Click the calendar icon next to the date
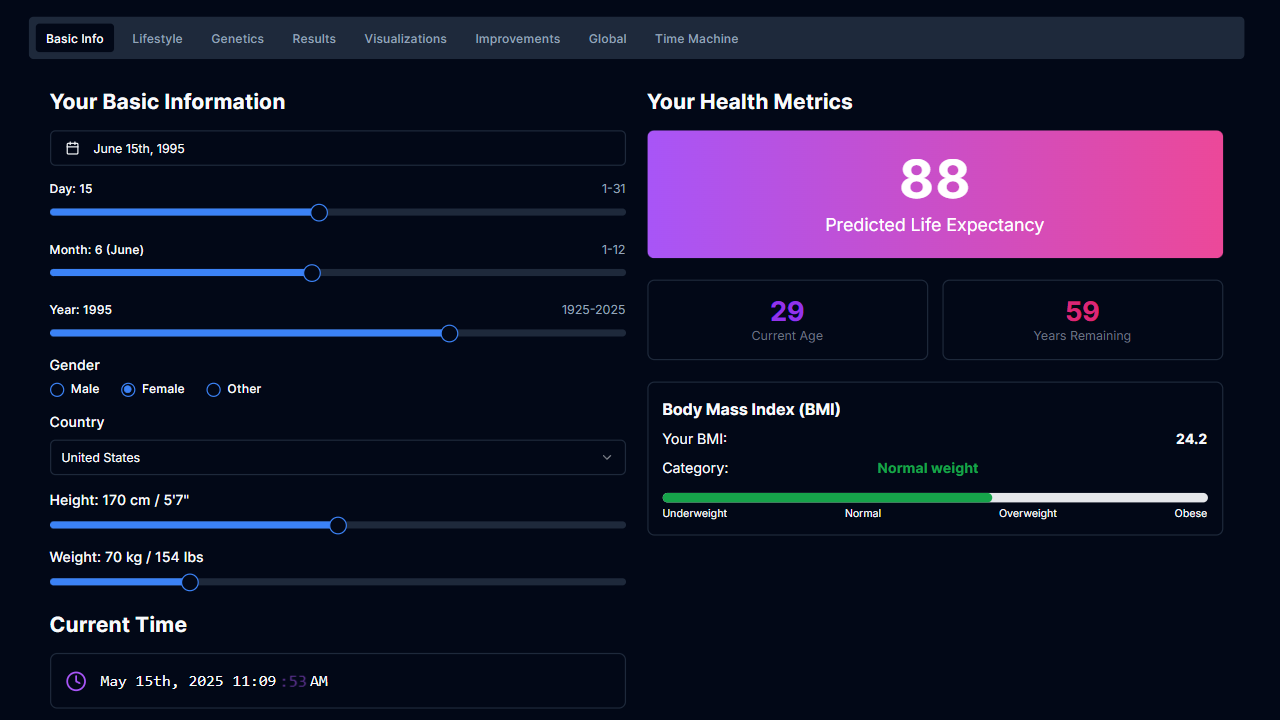This screenshot has width=1280, height=720. click(x=72, y=147)
